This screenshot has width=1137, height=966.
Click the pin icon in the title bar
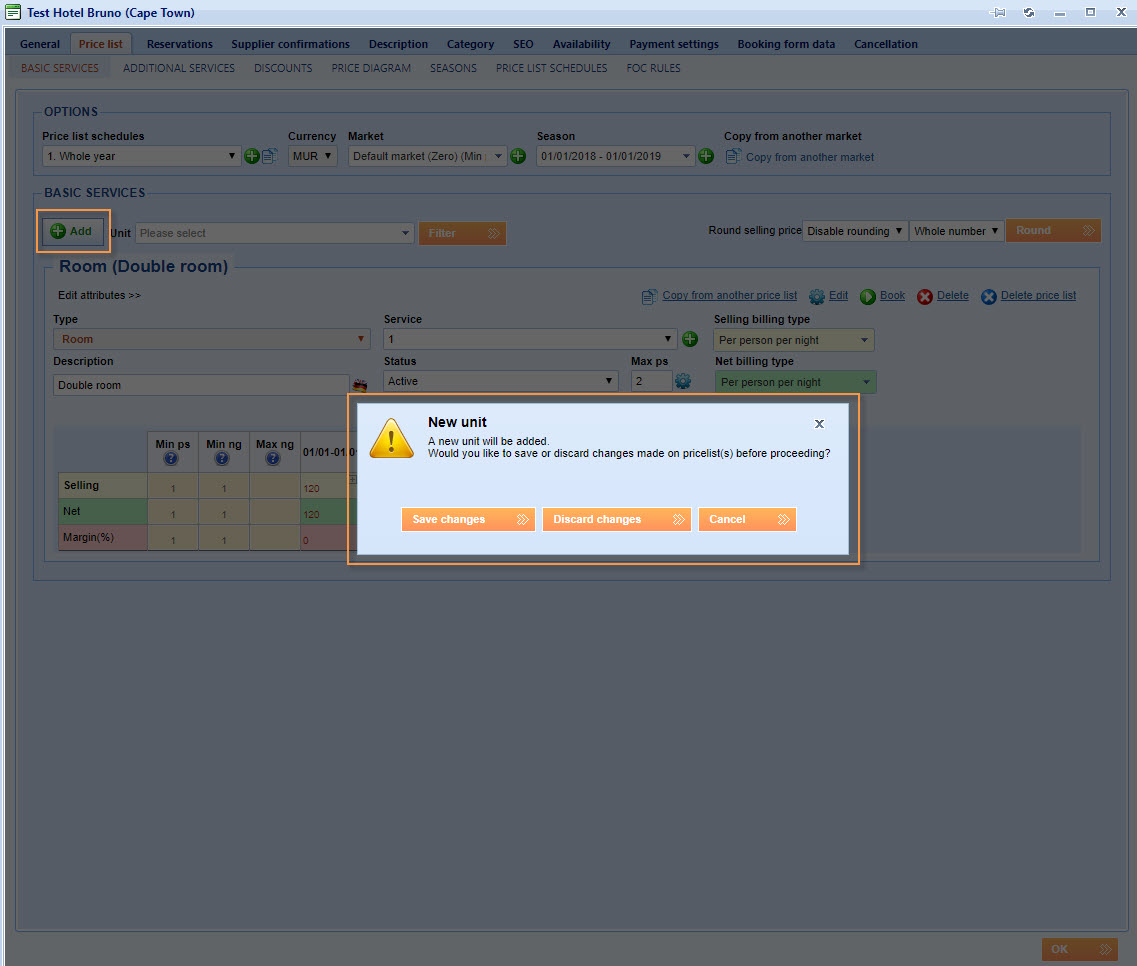pos(998,12)
